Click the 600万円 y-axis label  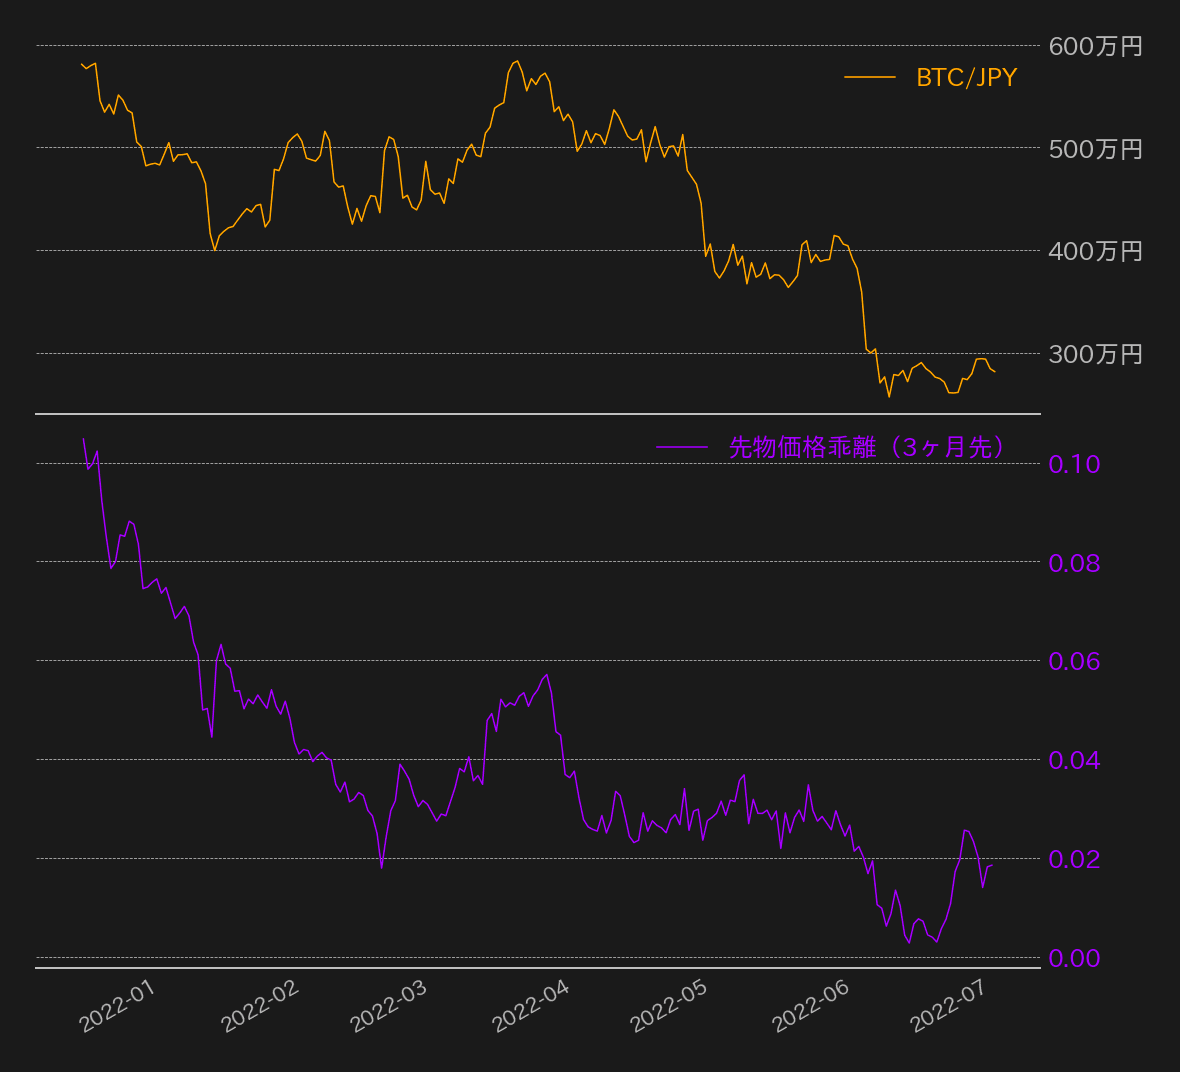point(1095,46)
